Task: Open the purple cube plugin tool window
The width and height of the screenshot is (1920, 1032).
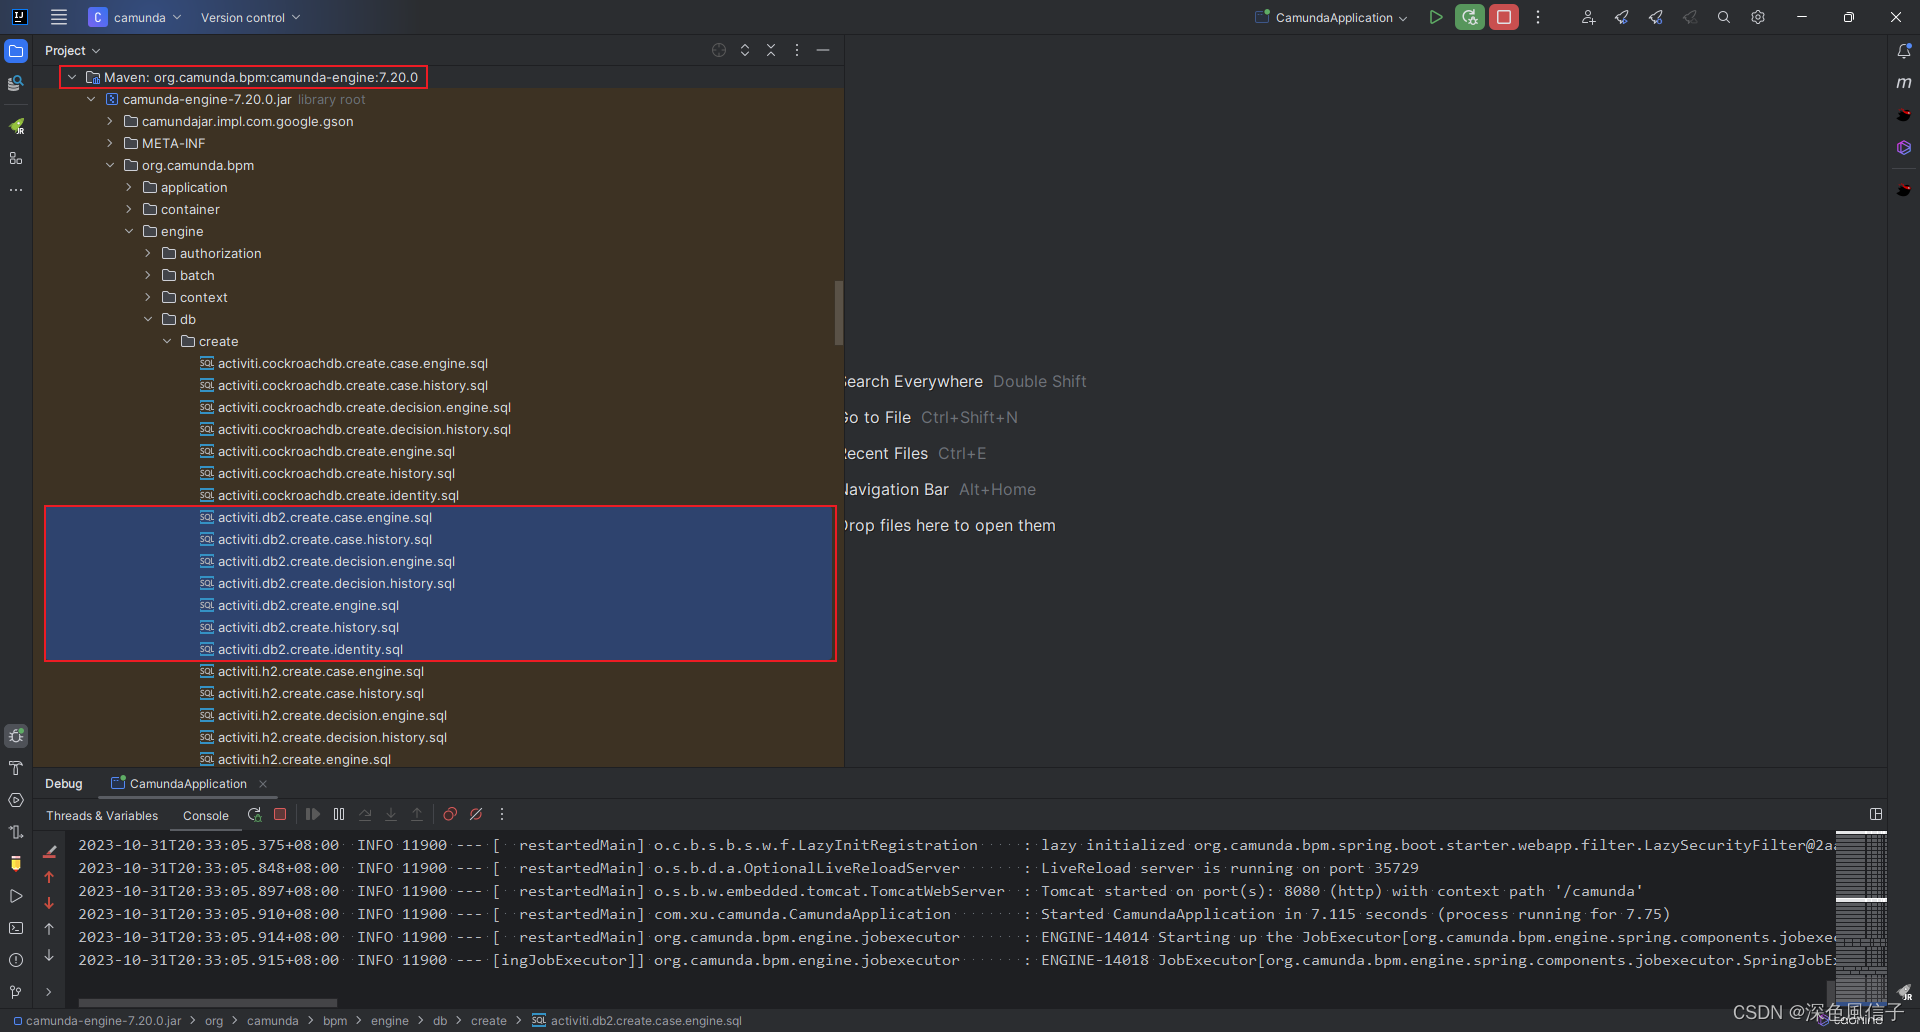Action: coord(1904,148)
